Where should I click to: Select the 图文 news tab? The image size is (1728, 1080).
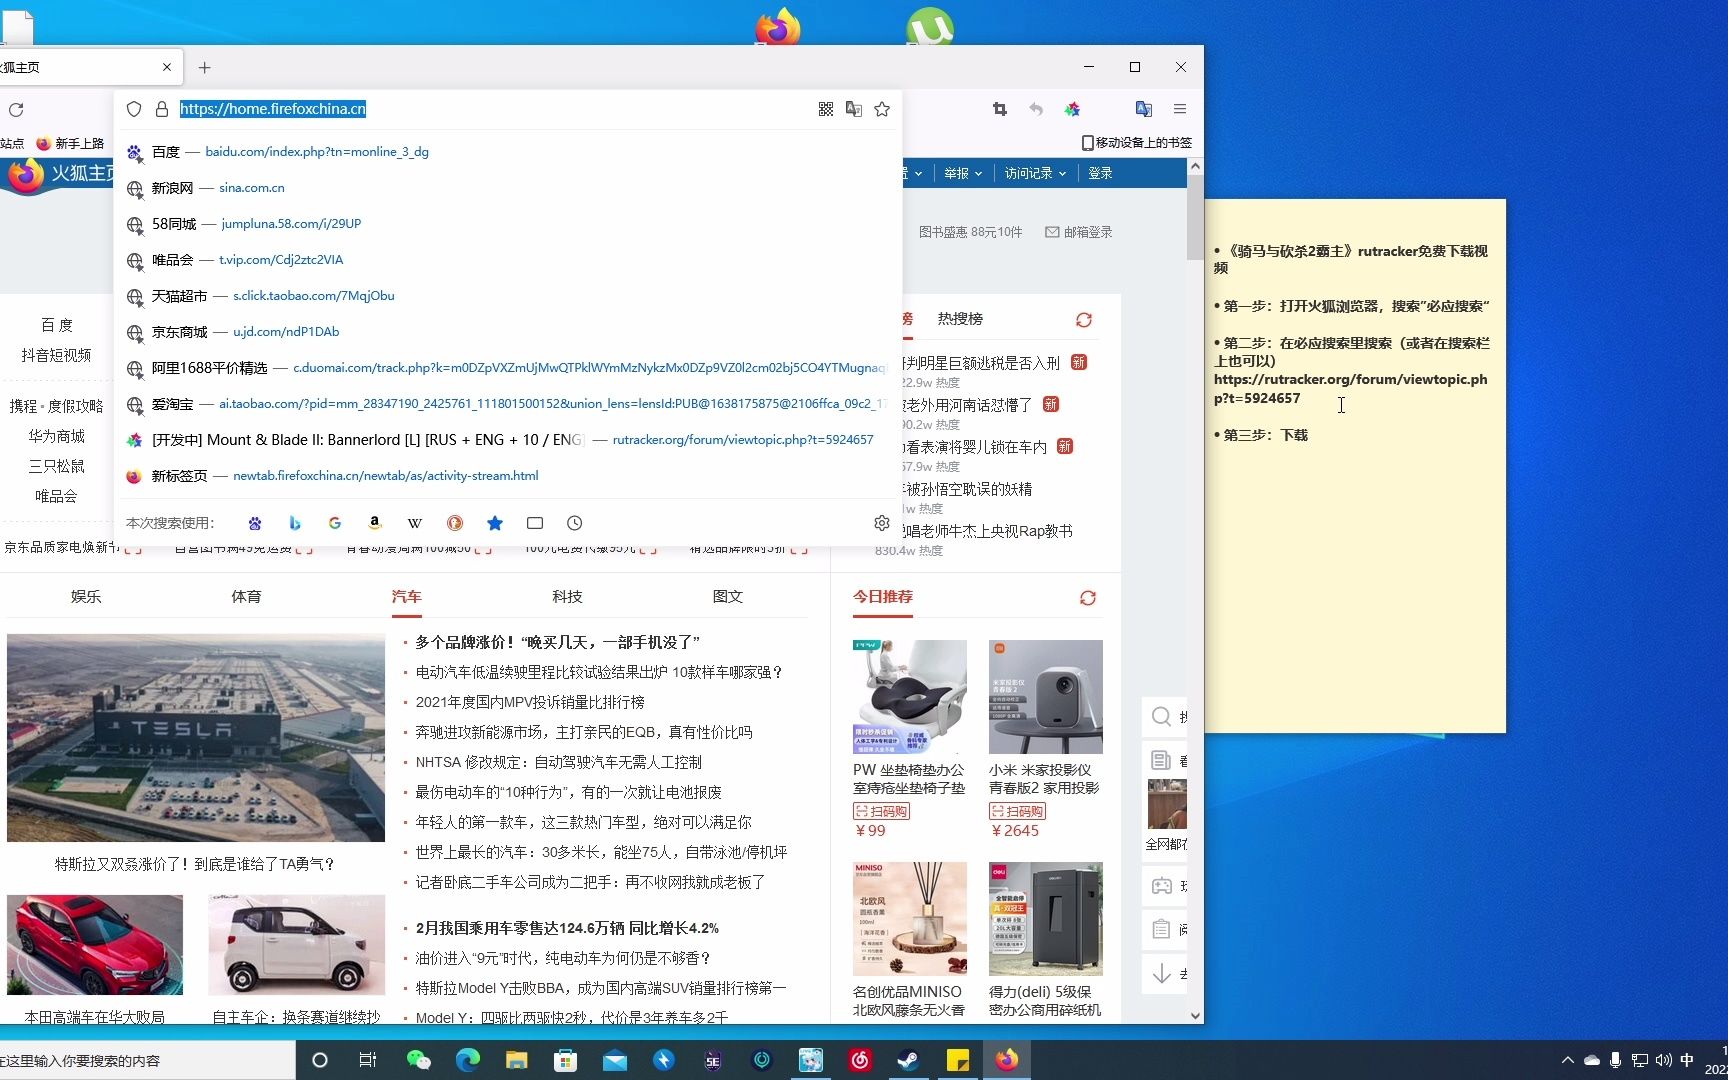(x=728, y=597)
